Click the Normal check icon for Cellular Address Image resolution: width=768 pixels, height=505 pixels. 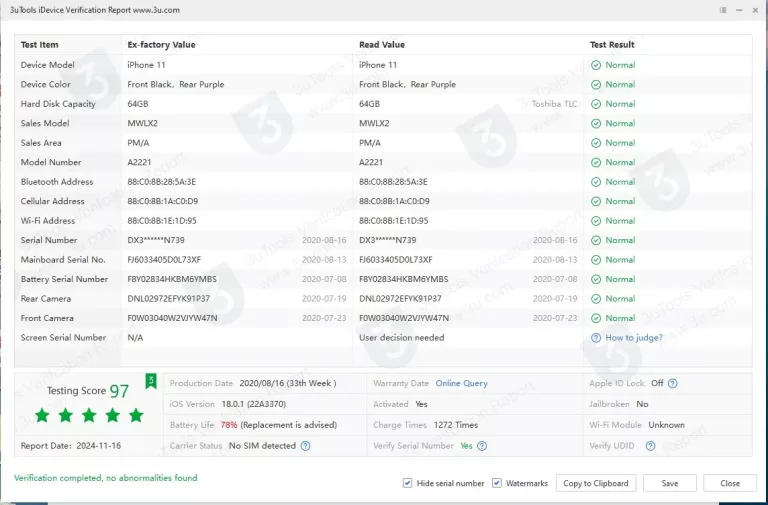pyautogui.click(x=596, y=201)
